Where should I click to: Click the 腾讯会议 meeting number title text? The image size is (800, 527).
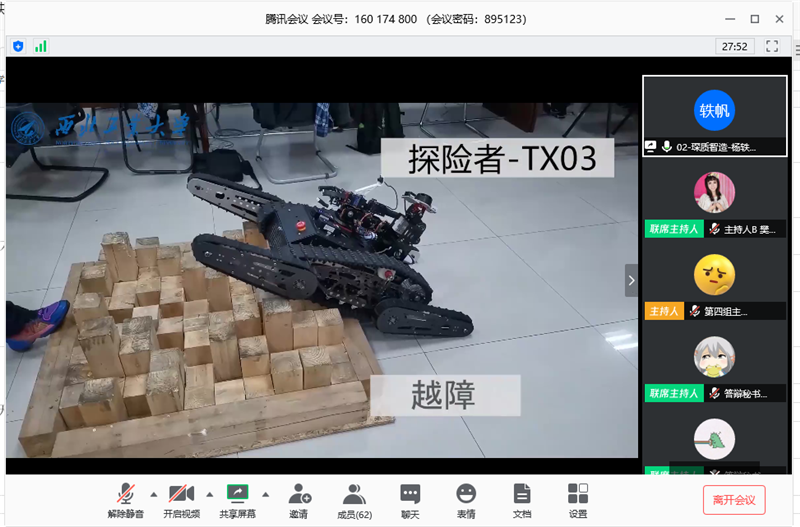[x=396, y=19]
